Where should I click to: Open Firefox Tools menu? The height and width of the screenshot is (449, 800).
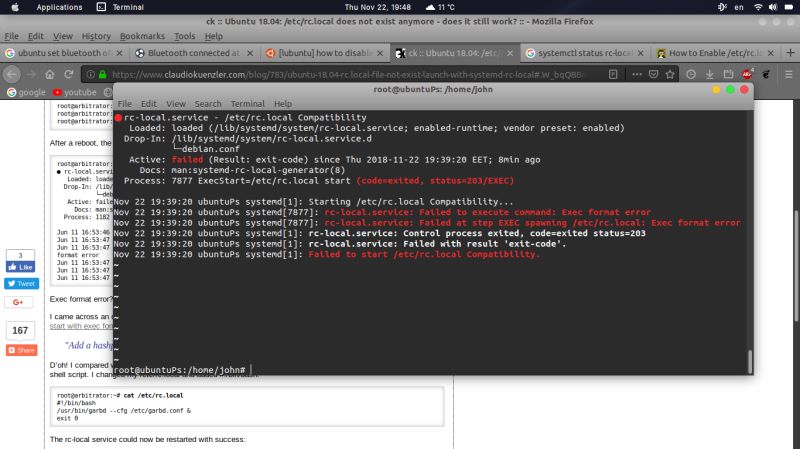coord(185,36)
